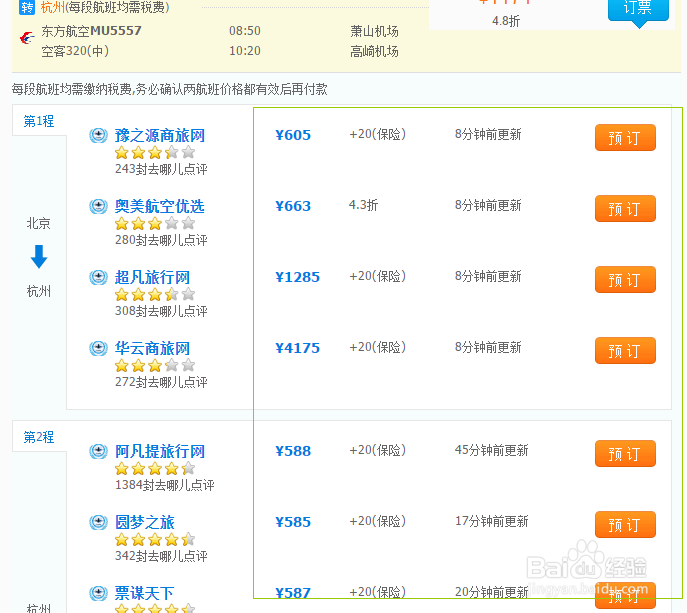Select the 第2程 tab label

click(39, 437)
